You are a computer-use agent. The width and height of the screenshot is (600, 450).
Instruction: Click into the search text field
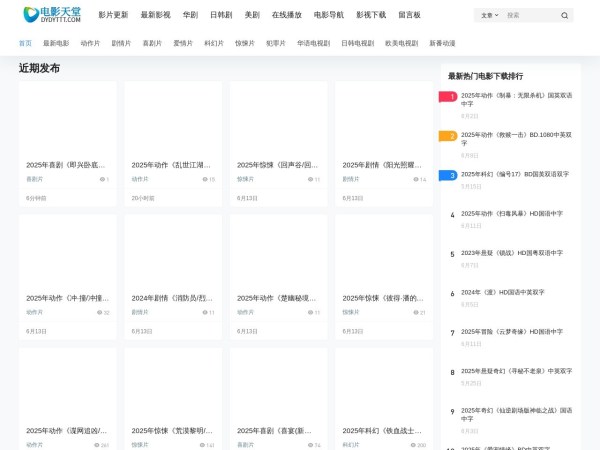click(530, 16)
